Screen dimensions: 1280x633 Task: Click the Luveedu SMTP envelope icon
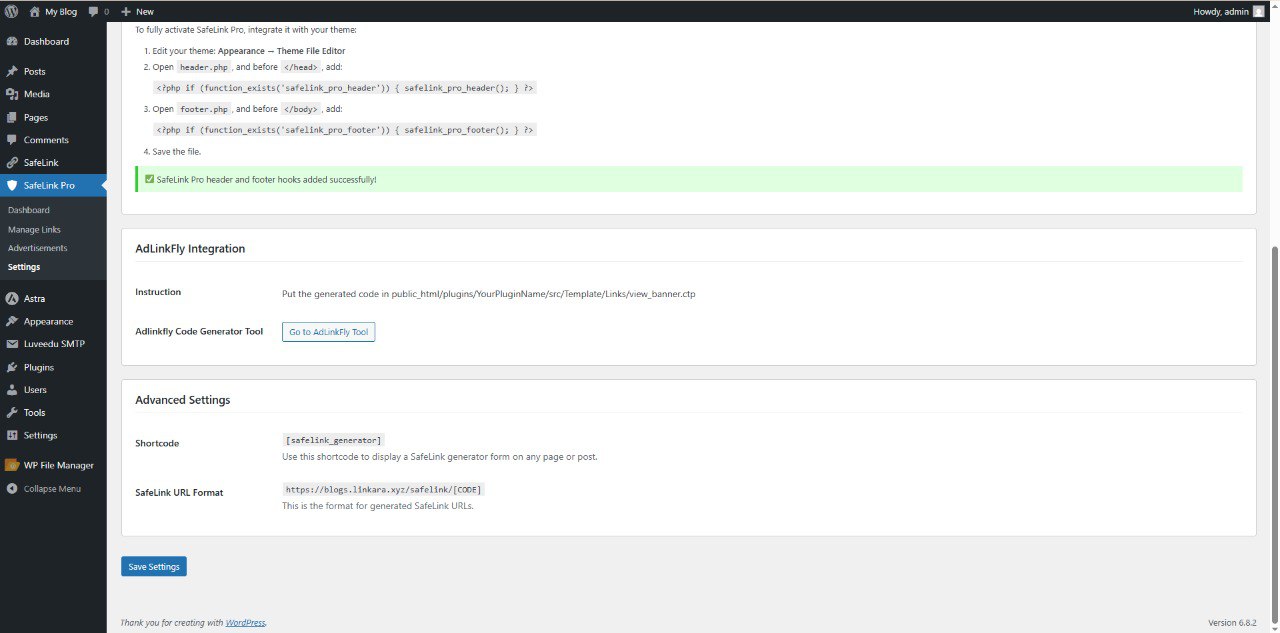click(12, 344)
